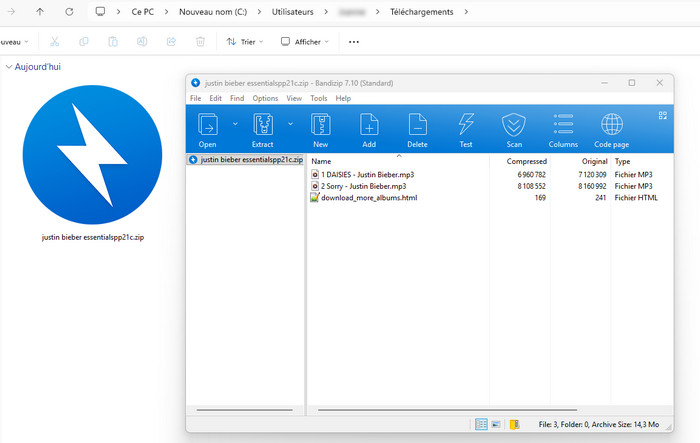The height and width of the screenshot is (443, 700).
Task: Open the Afficher view dropdown in Explorer
Action: 305,42
